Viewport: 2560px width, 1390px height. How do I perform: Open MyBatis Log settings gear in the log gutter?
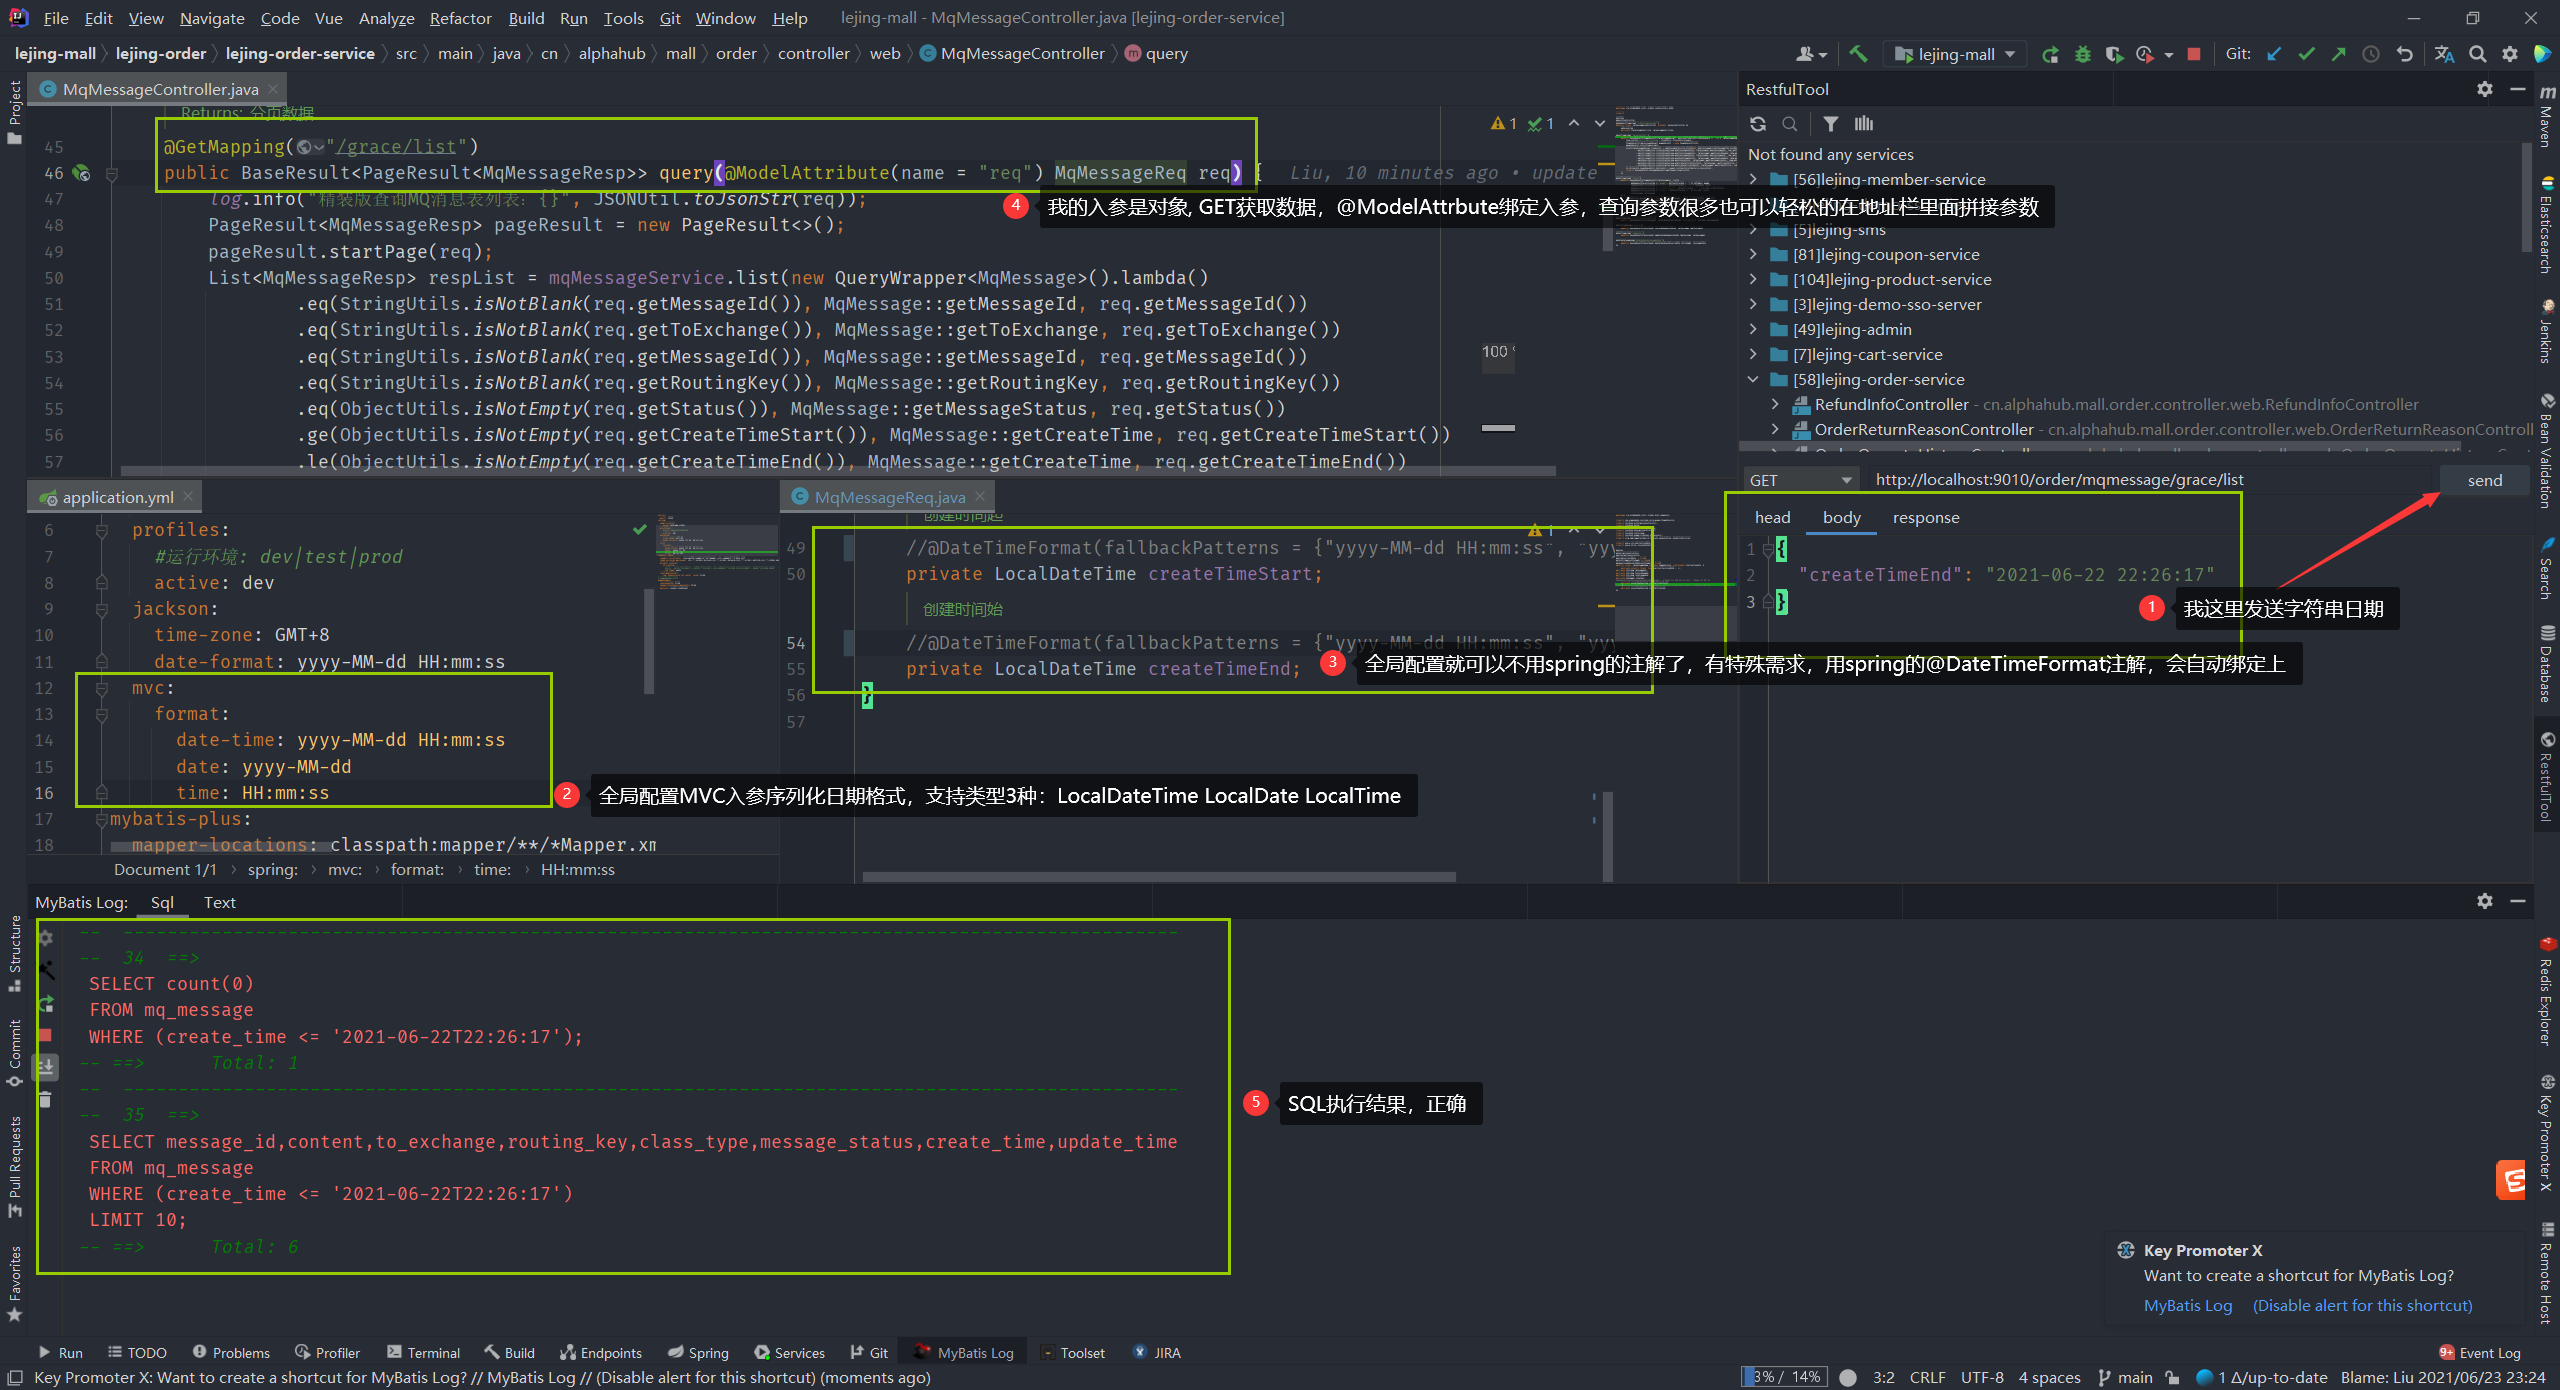[45, 938]
